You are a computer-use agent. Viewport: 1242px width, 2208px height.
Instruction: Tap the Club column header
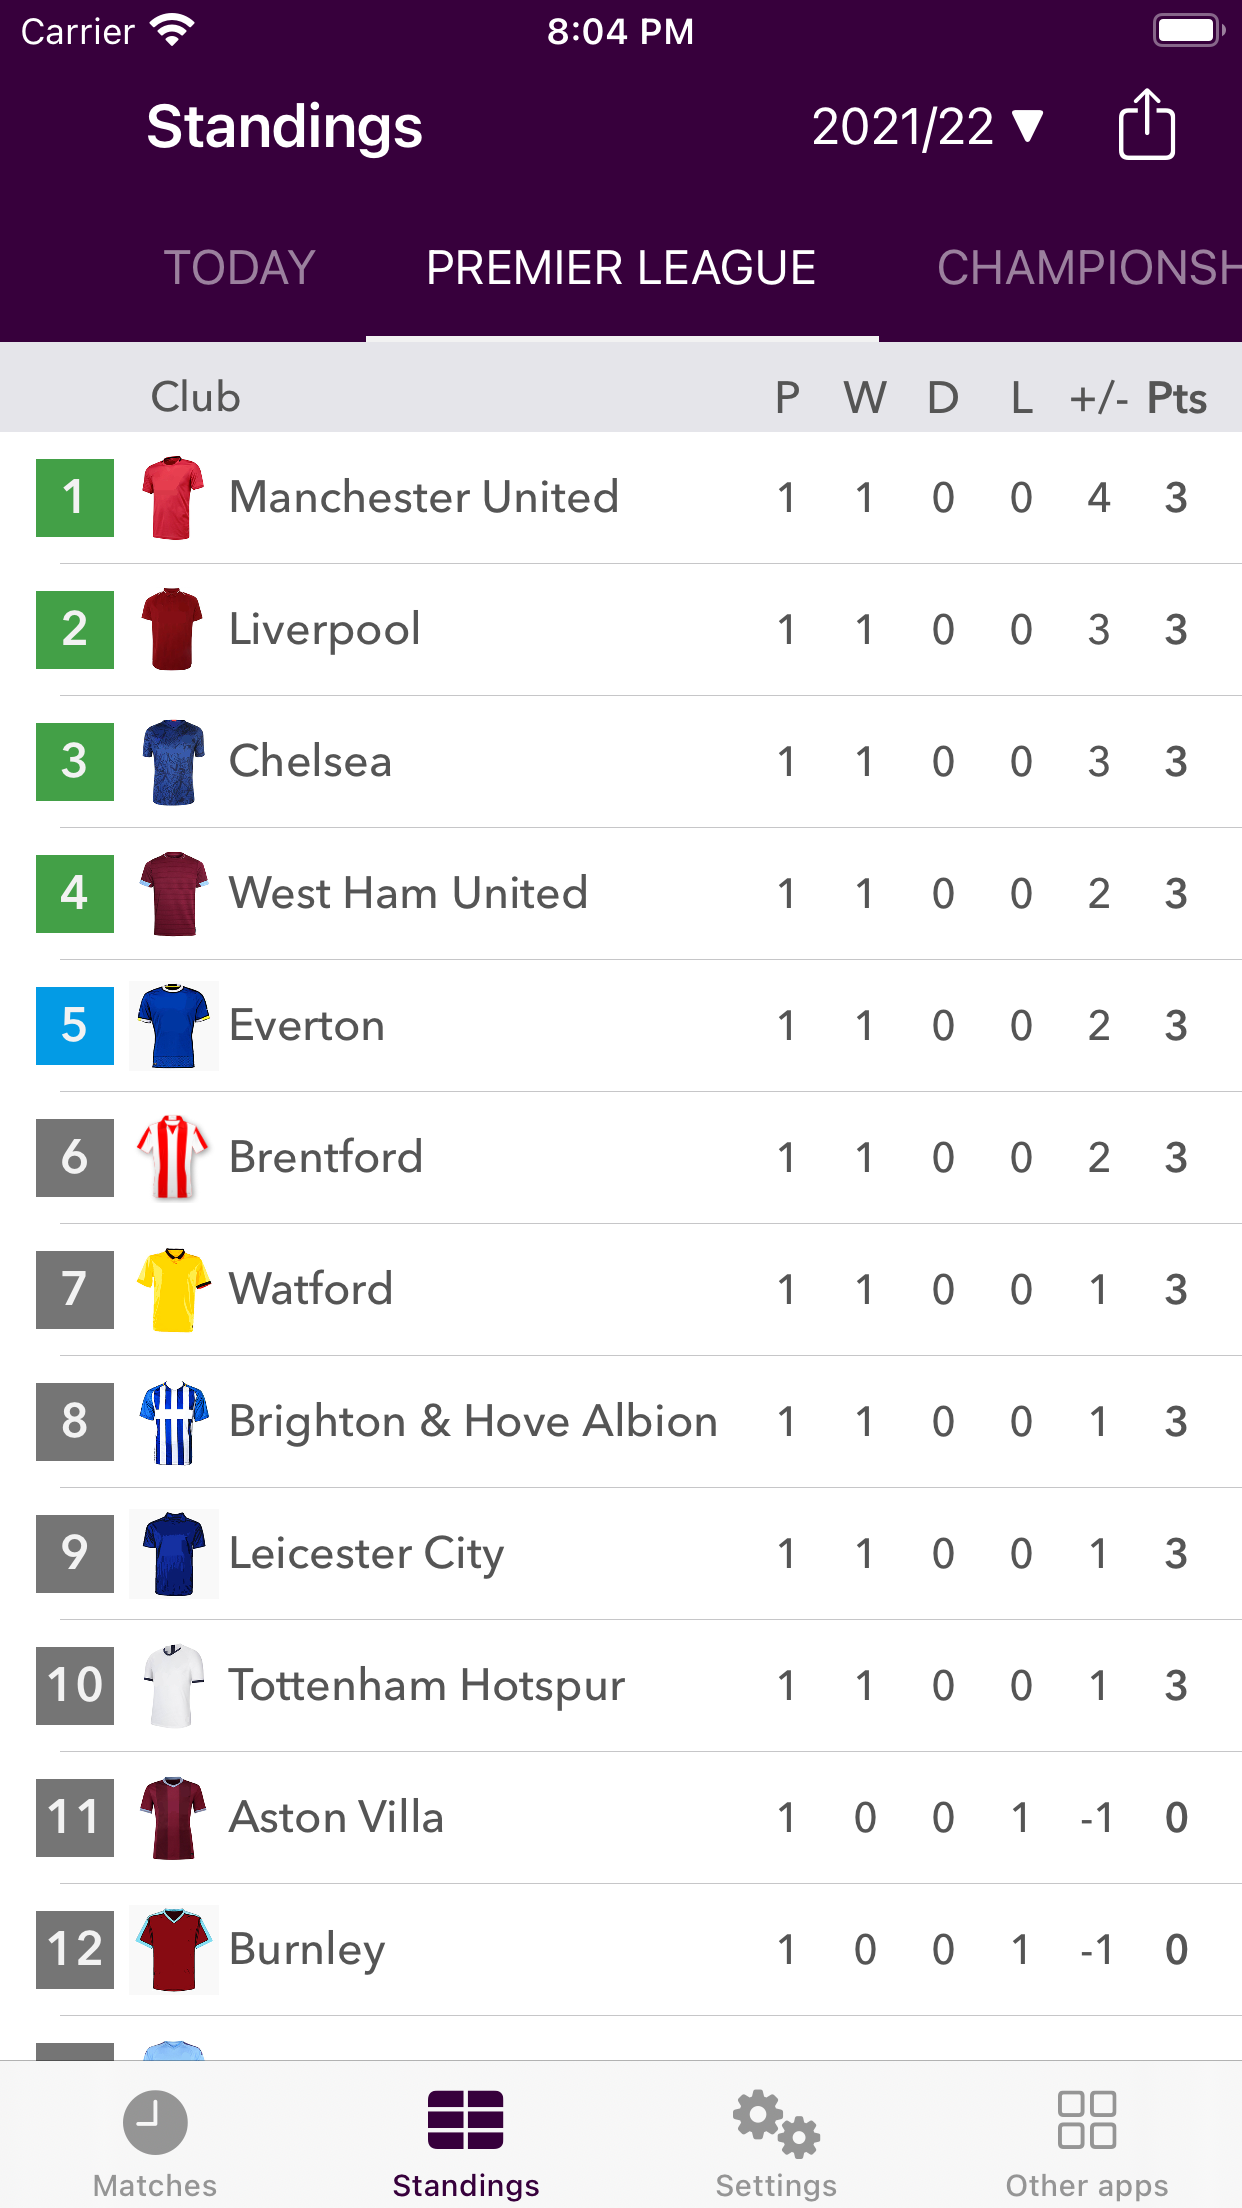[196, 398]
